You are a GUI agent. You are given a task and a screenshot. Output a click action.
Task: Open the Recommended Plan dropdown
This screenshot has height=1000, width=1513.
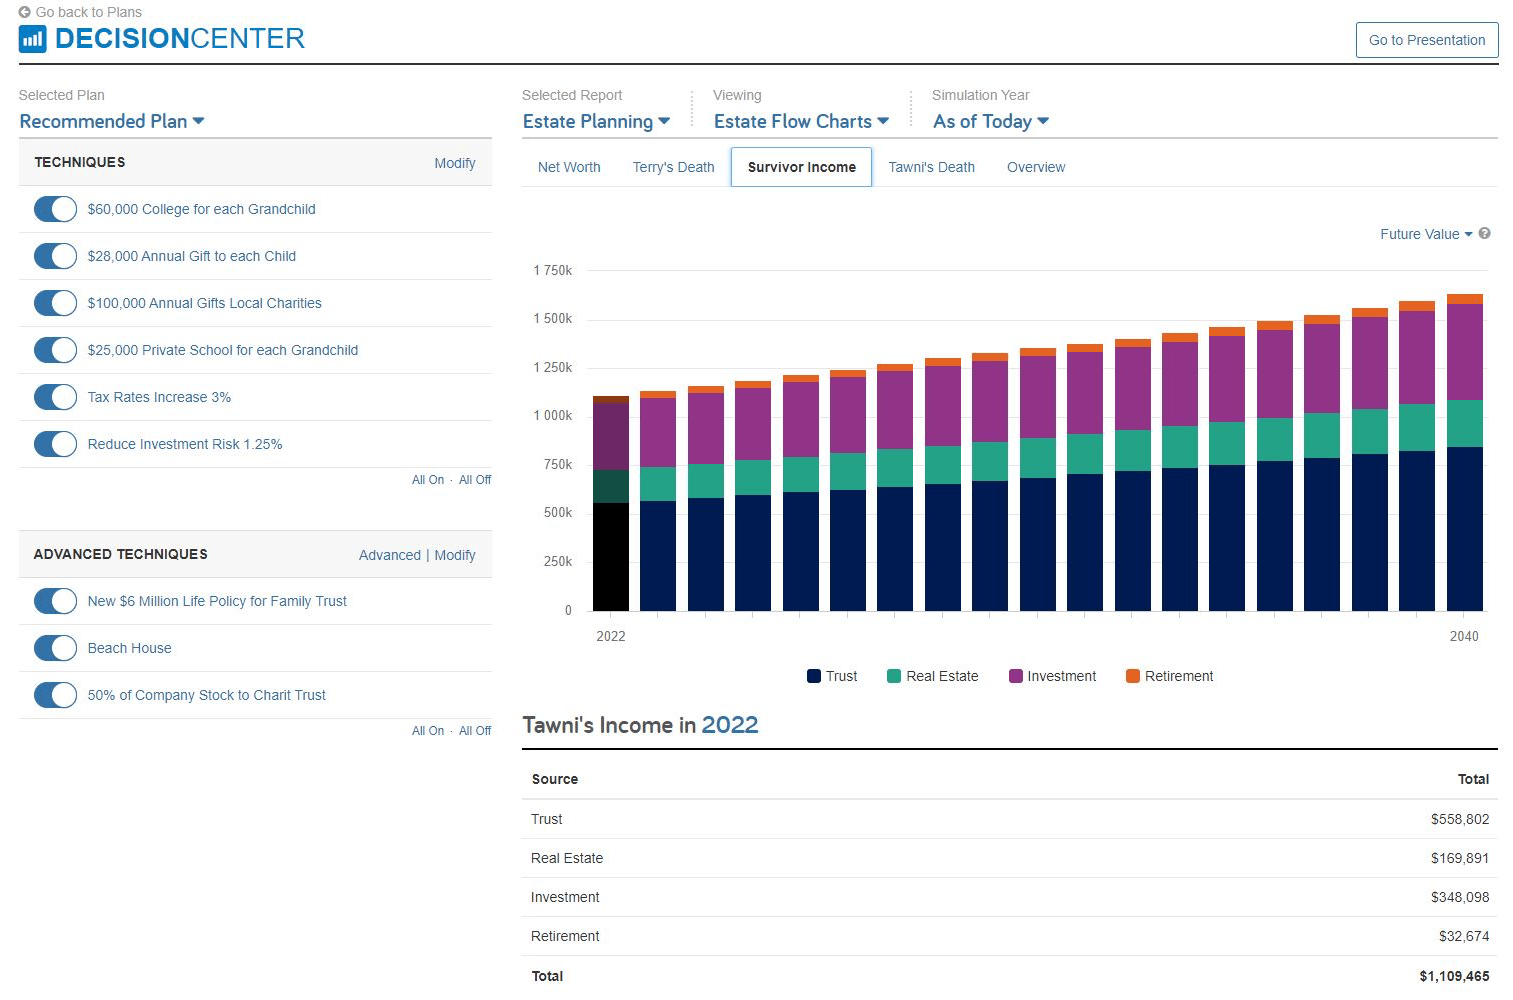112,121
